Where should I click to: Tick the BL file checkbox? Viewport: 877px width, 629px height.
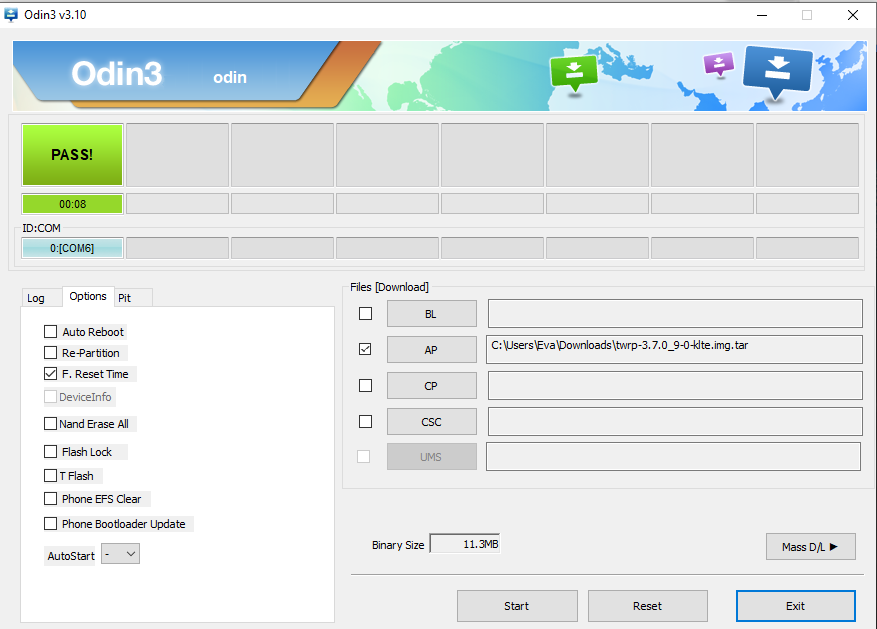click(365, 314)
